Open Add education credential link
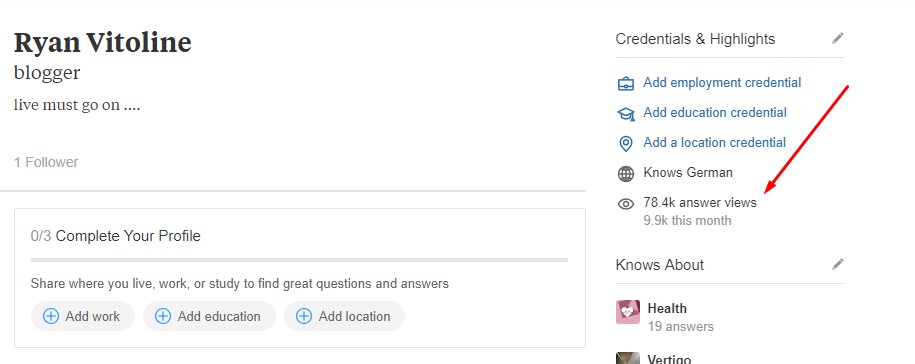This screenshot has width=915, height=364. coord(715,113)
